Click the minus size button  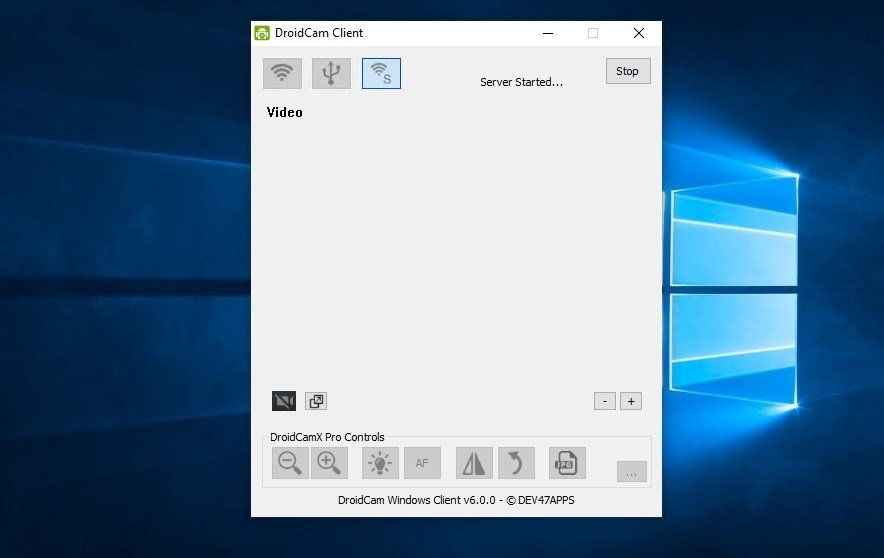pos(605,401)
